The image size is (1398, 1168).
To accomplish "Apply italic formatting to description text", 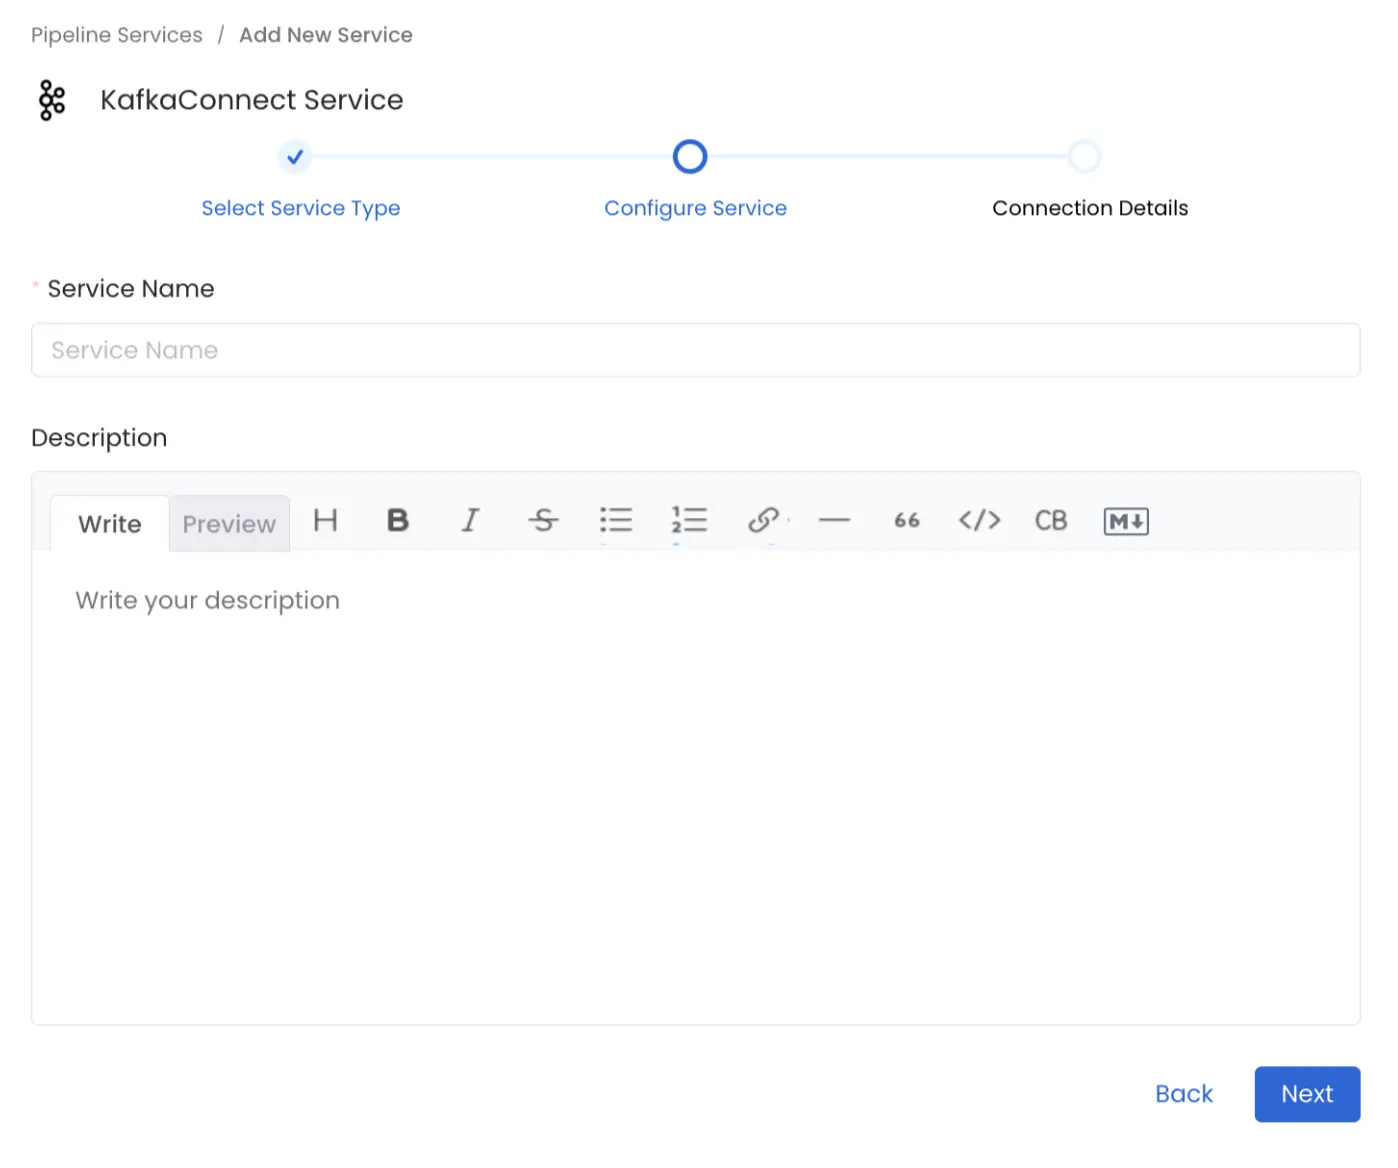I will [x=470, y=521].
